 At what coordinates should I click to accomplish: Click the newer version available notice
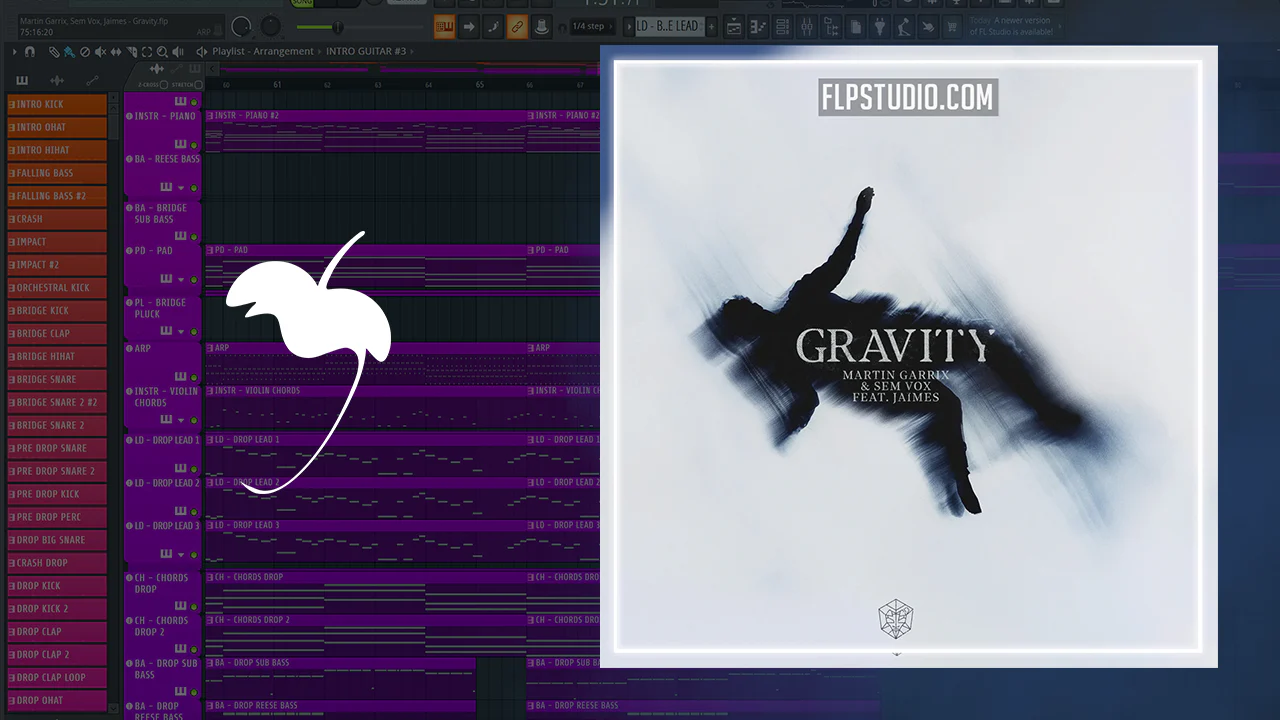pyautogui.click(x=1011, y=26)
